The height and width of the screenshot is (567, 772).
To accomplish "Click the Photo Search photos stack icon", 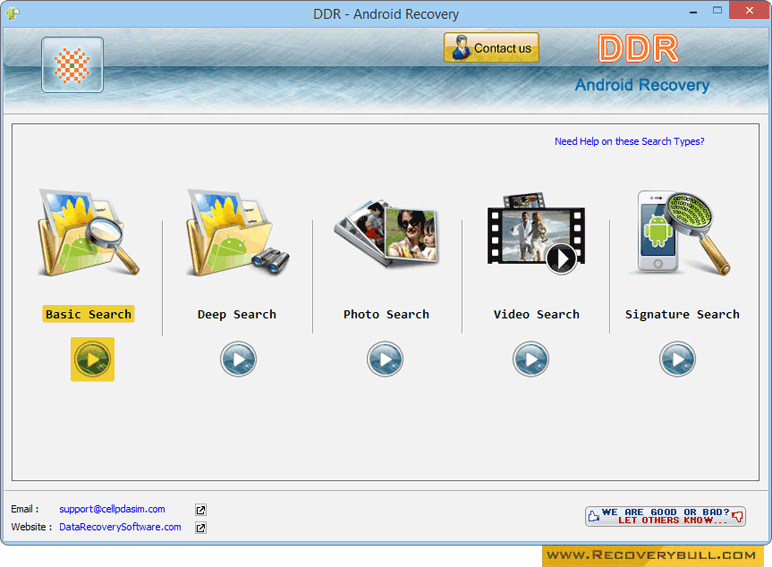I will [387, 233].
